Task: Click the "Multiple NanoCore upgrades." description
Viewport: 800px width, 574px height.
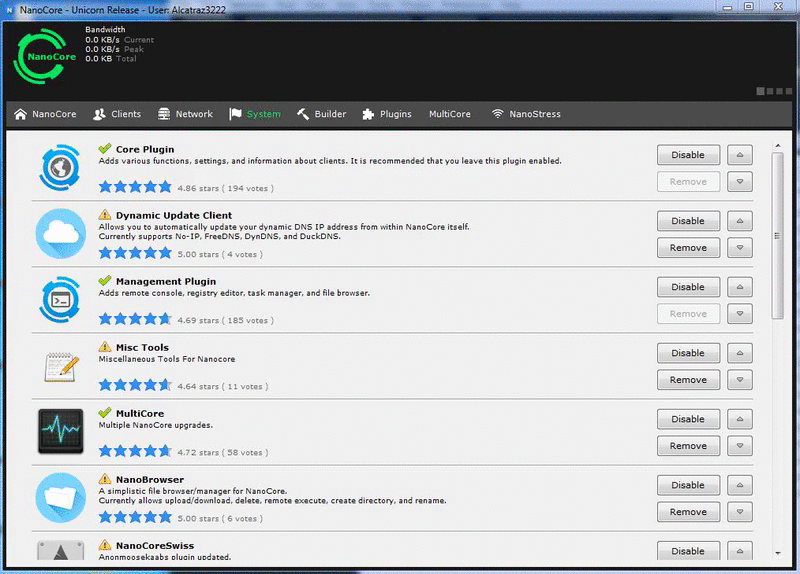Action: [x=156, y=425]
